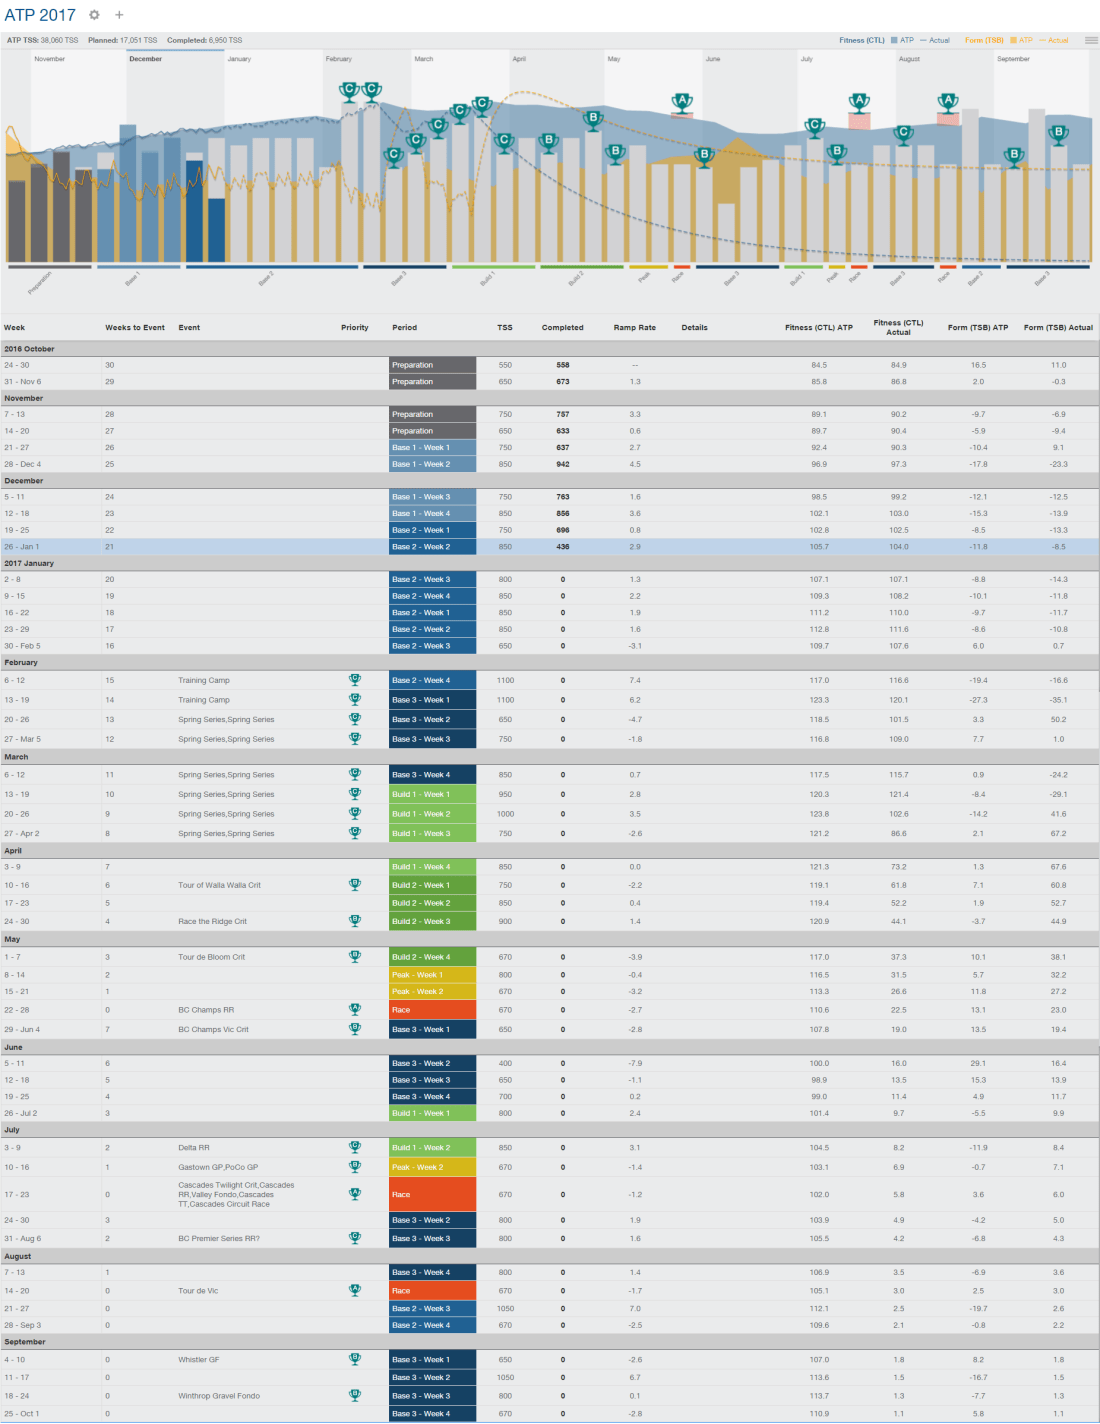
Task: Click trophy icon for Winthrop Gravel Fondo
Action: [354, 1396]
